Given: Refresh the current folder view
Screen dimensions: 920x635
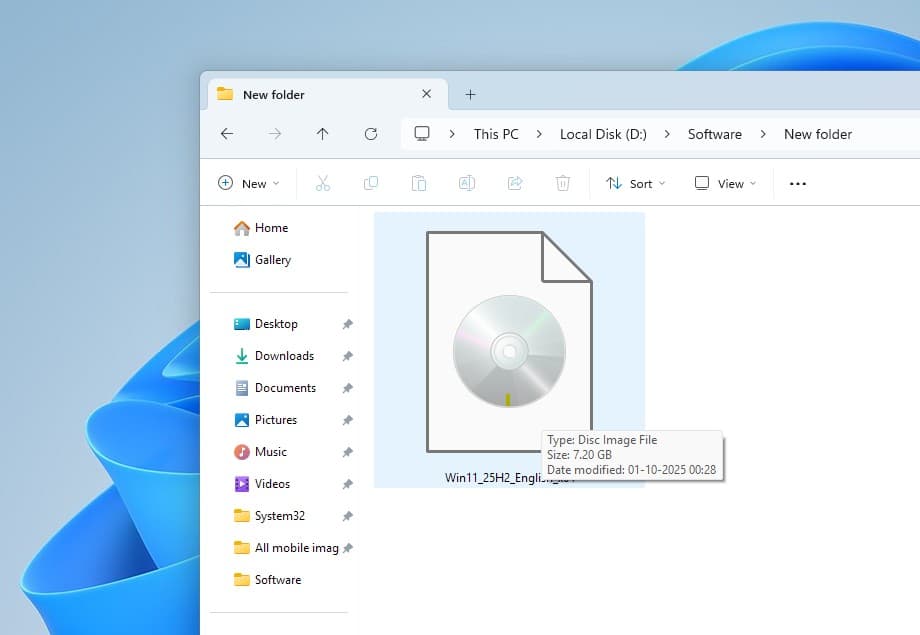Looking at the screenshot, I should click(370, 133).
